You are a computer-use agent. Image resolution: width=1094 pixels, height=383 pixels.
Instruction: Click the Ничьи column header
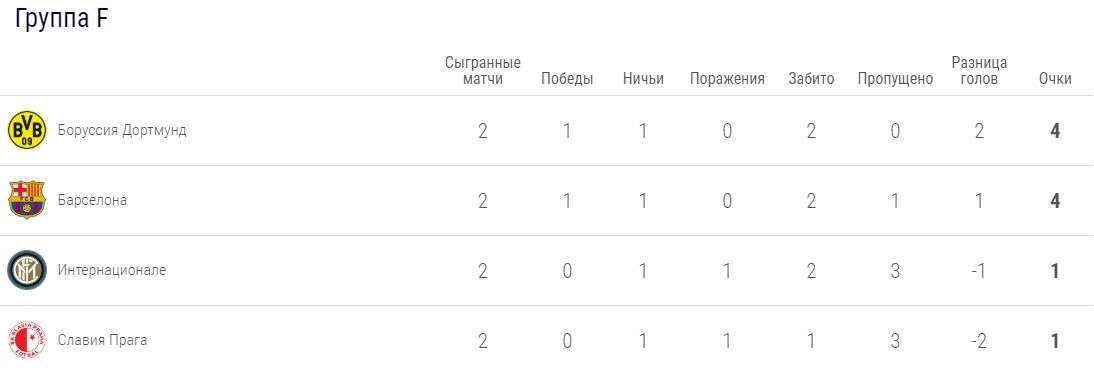coord(643,79)
